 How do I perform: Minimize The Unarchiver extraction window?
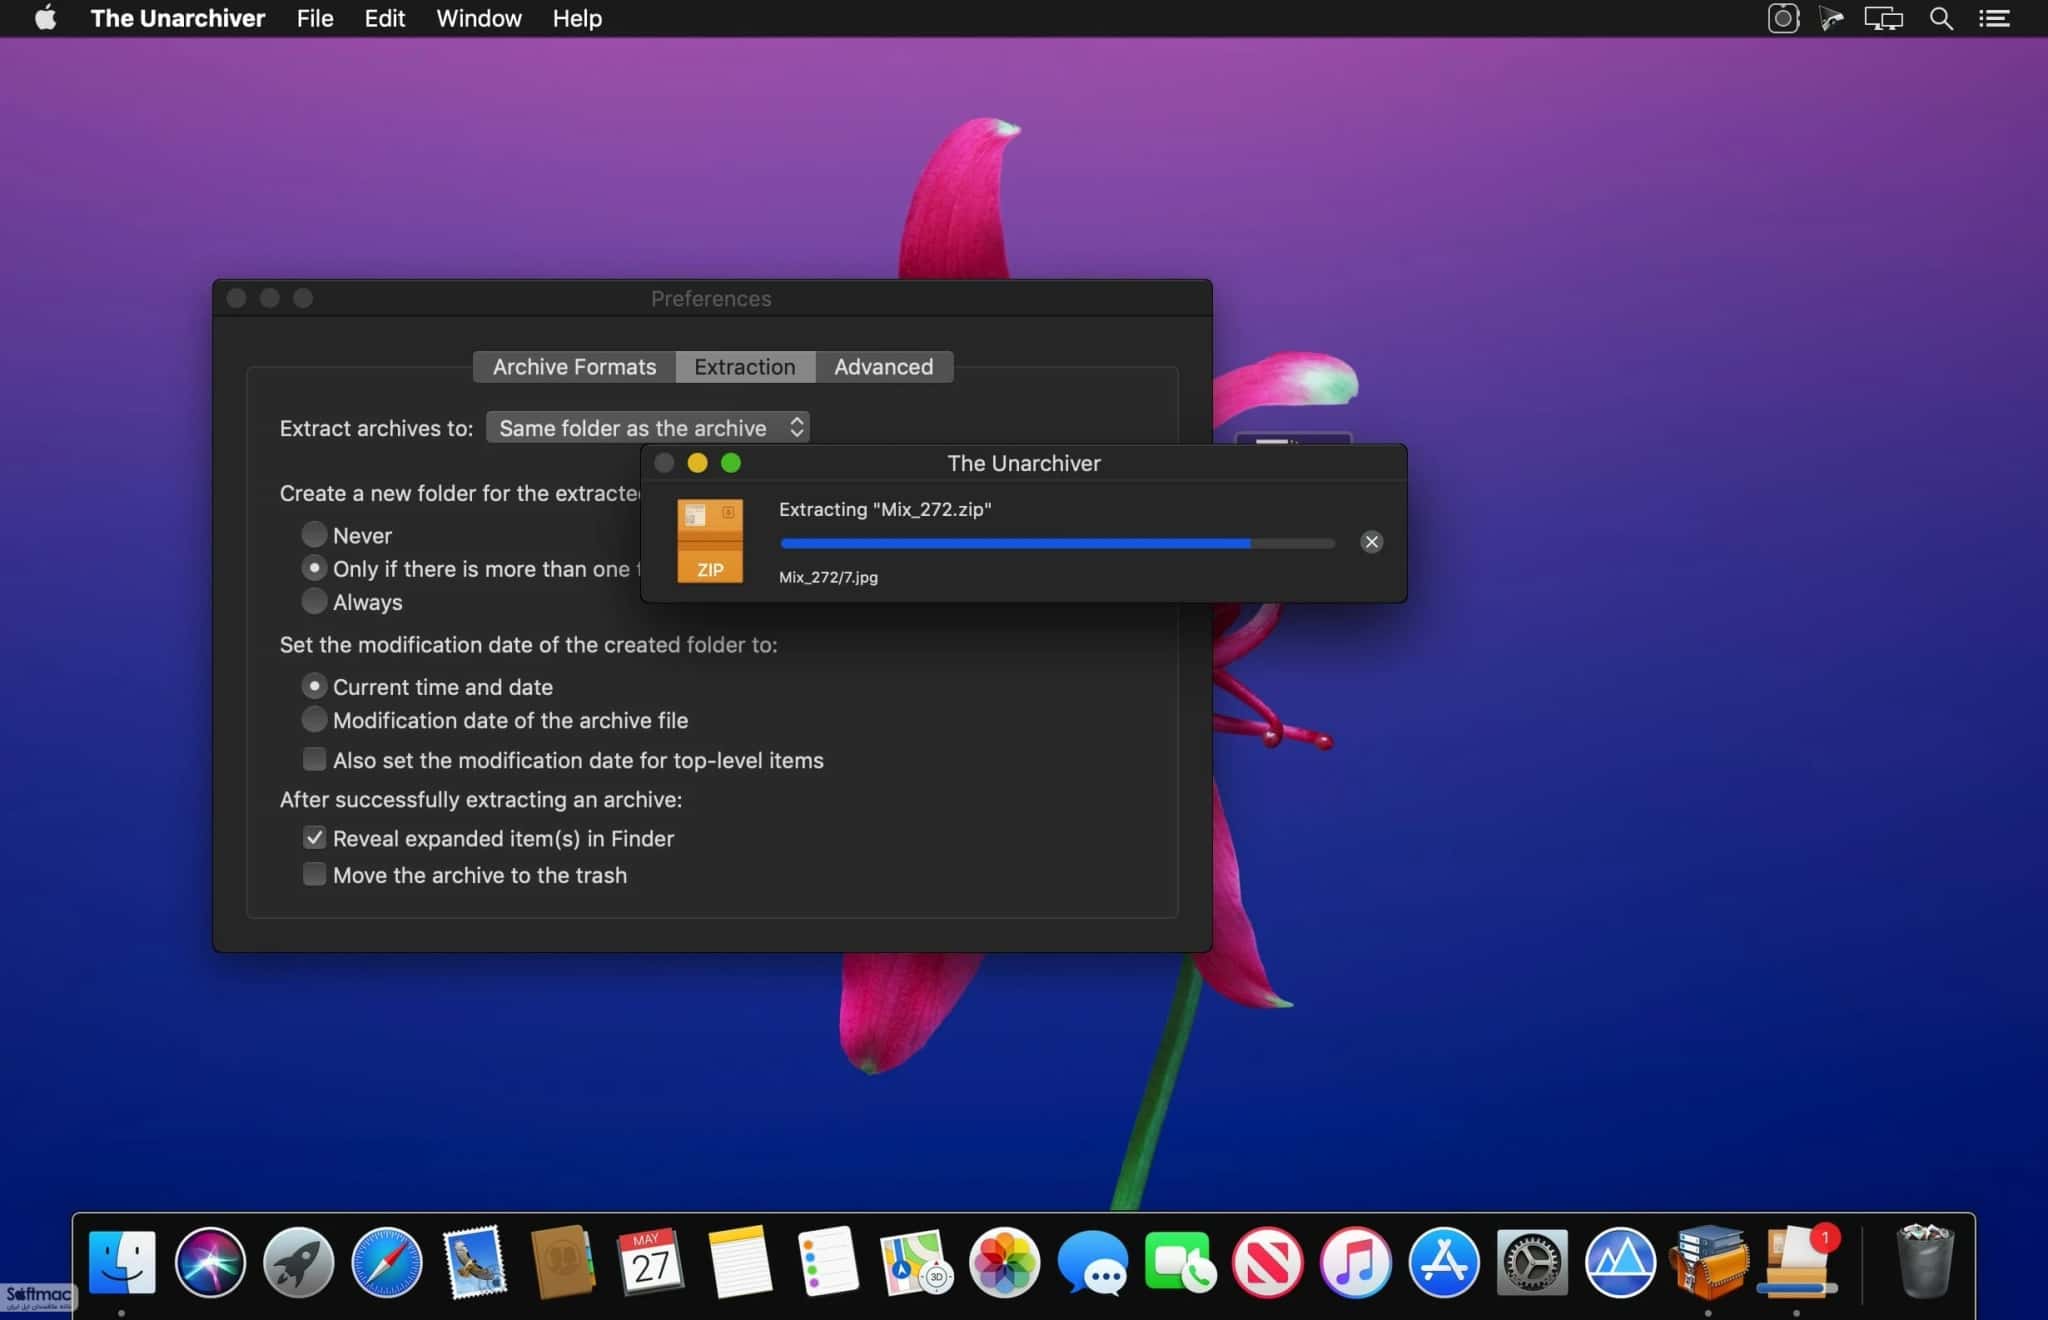[x=697, y=463]
